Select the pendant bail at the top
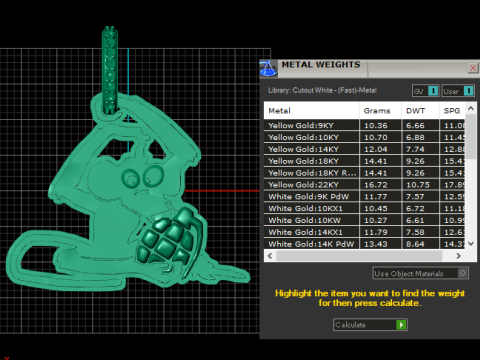This screenshot has width=480, height=360. point(110,70)
